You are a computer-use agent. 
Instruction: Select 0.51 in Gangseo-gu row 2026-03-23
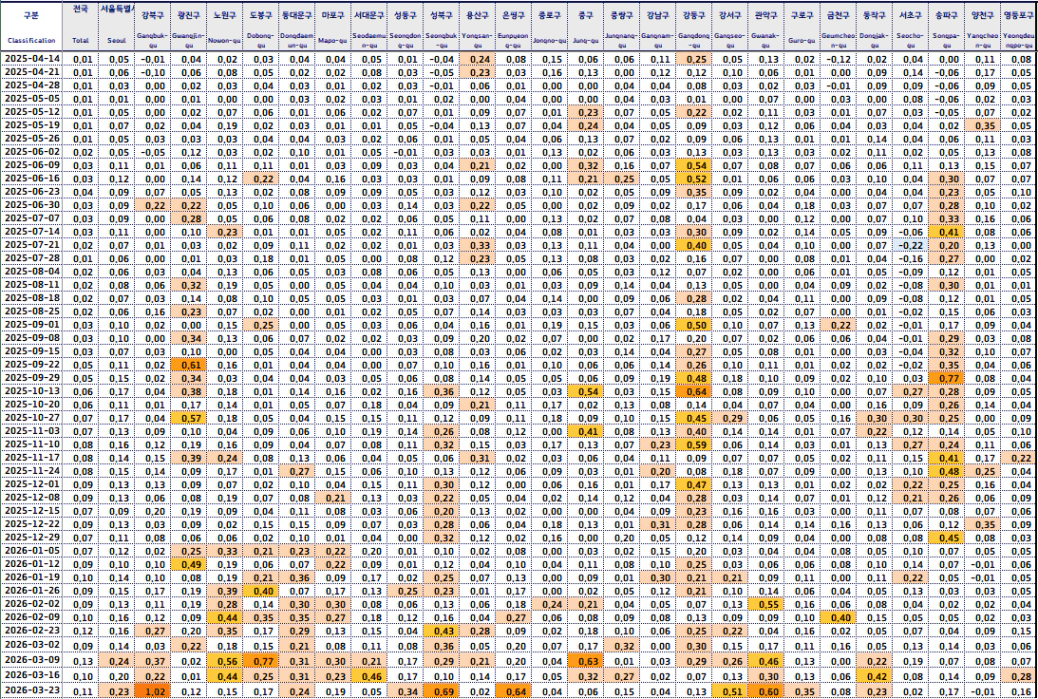pos(729,691)
